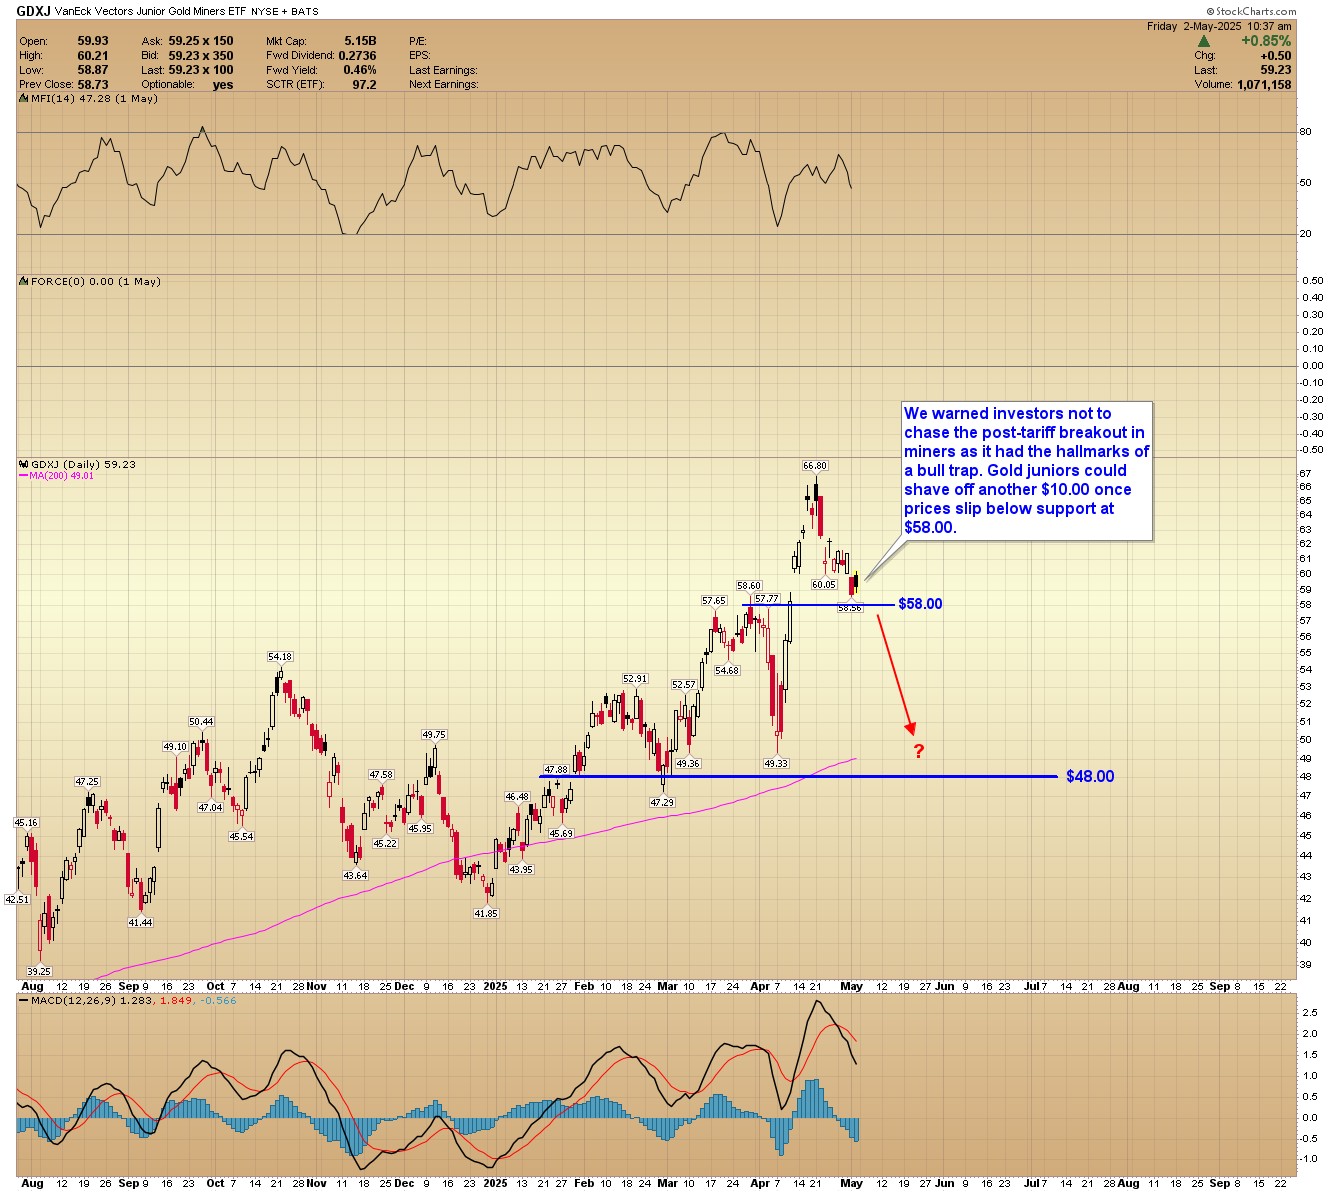Click the GDXJ (Daily) 59.23 price label

(84, 465)
